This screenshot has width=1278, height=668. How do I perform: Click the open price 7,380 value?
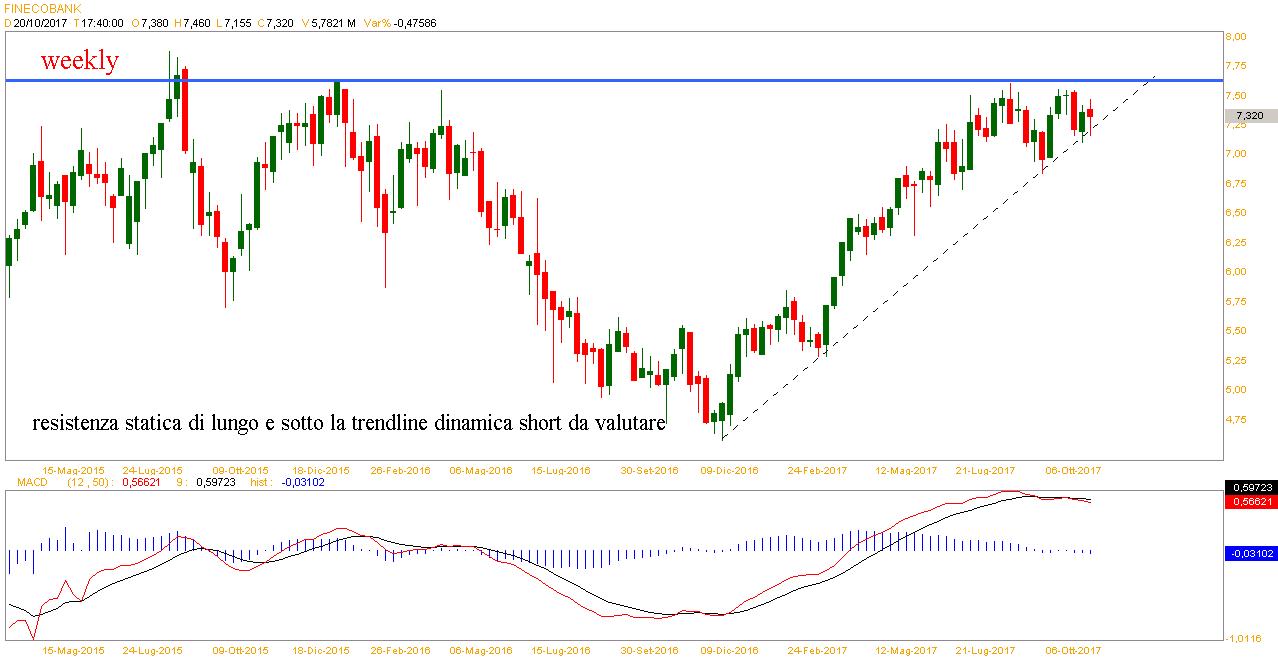coord(154,22)
